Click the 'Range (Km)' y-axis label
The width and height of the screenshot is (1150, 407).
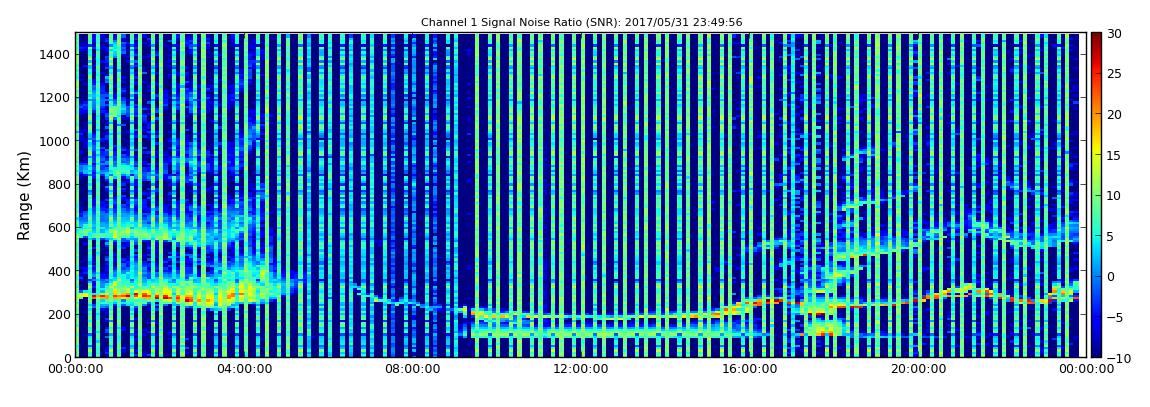pyautogui.click(x=24, y=195)
